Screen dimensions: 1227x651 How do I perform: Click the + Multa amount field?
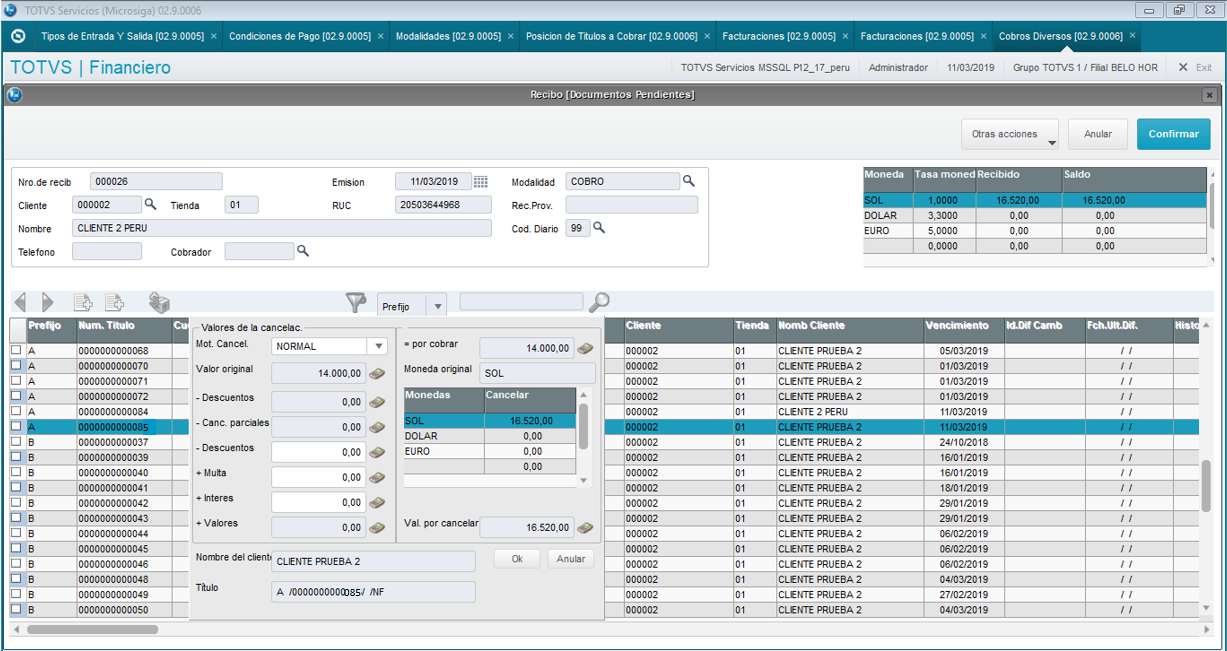point(318,477)
